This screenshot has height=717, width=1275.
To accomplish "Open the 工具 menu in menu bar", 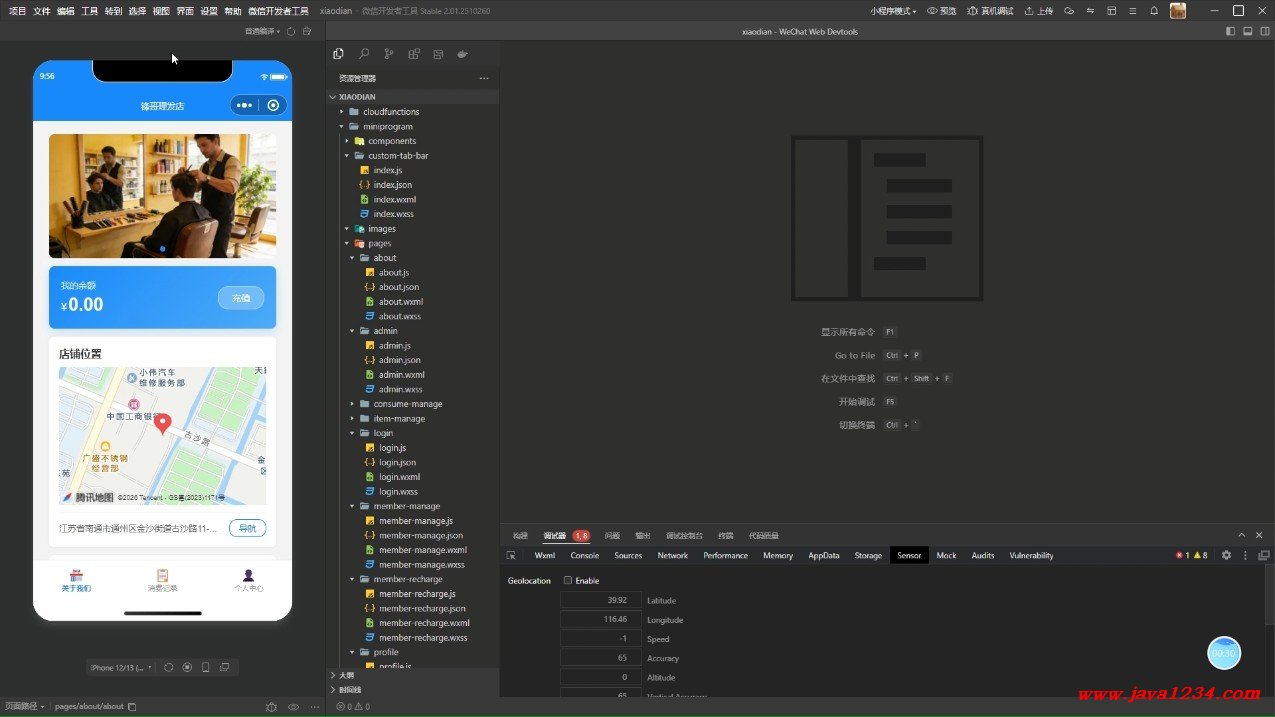I will pyautogui.click(x=89, y=11).
